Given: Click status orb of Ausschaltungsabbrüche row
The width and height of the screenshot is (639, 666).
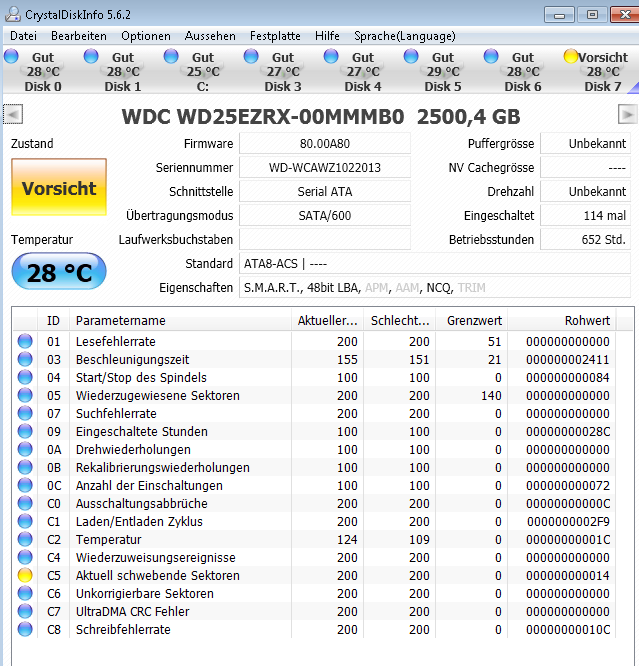Looking at the screenshot, I should tap(25, 503).
